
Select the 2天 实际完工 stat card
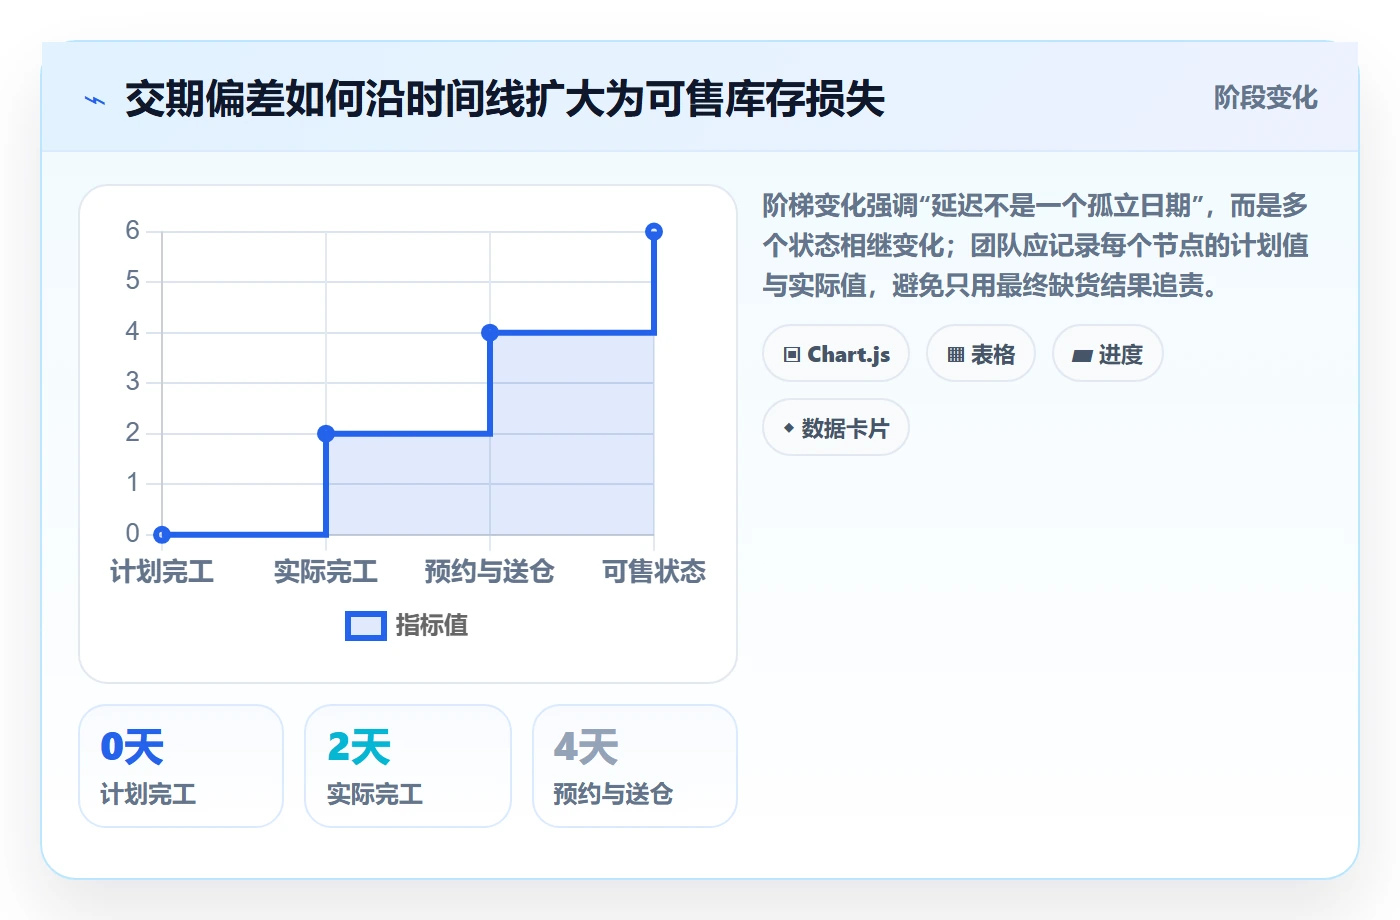coord(408,766)
